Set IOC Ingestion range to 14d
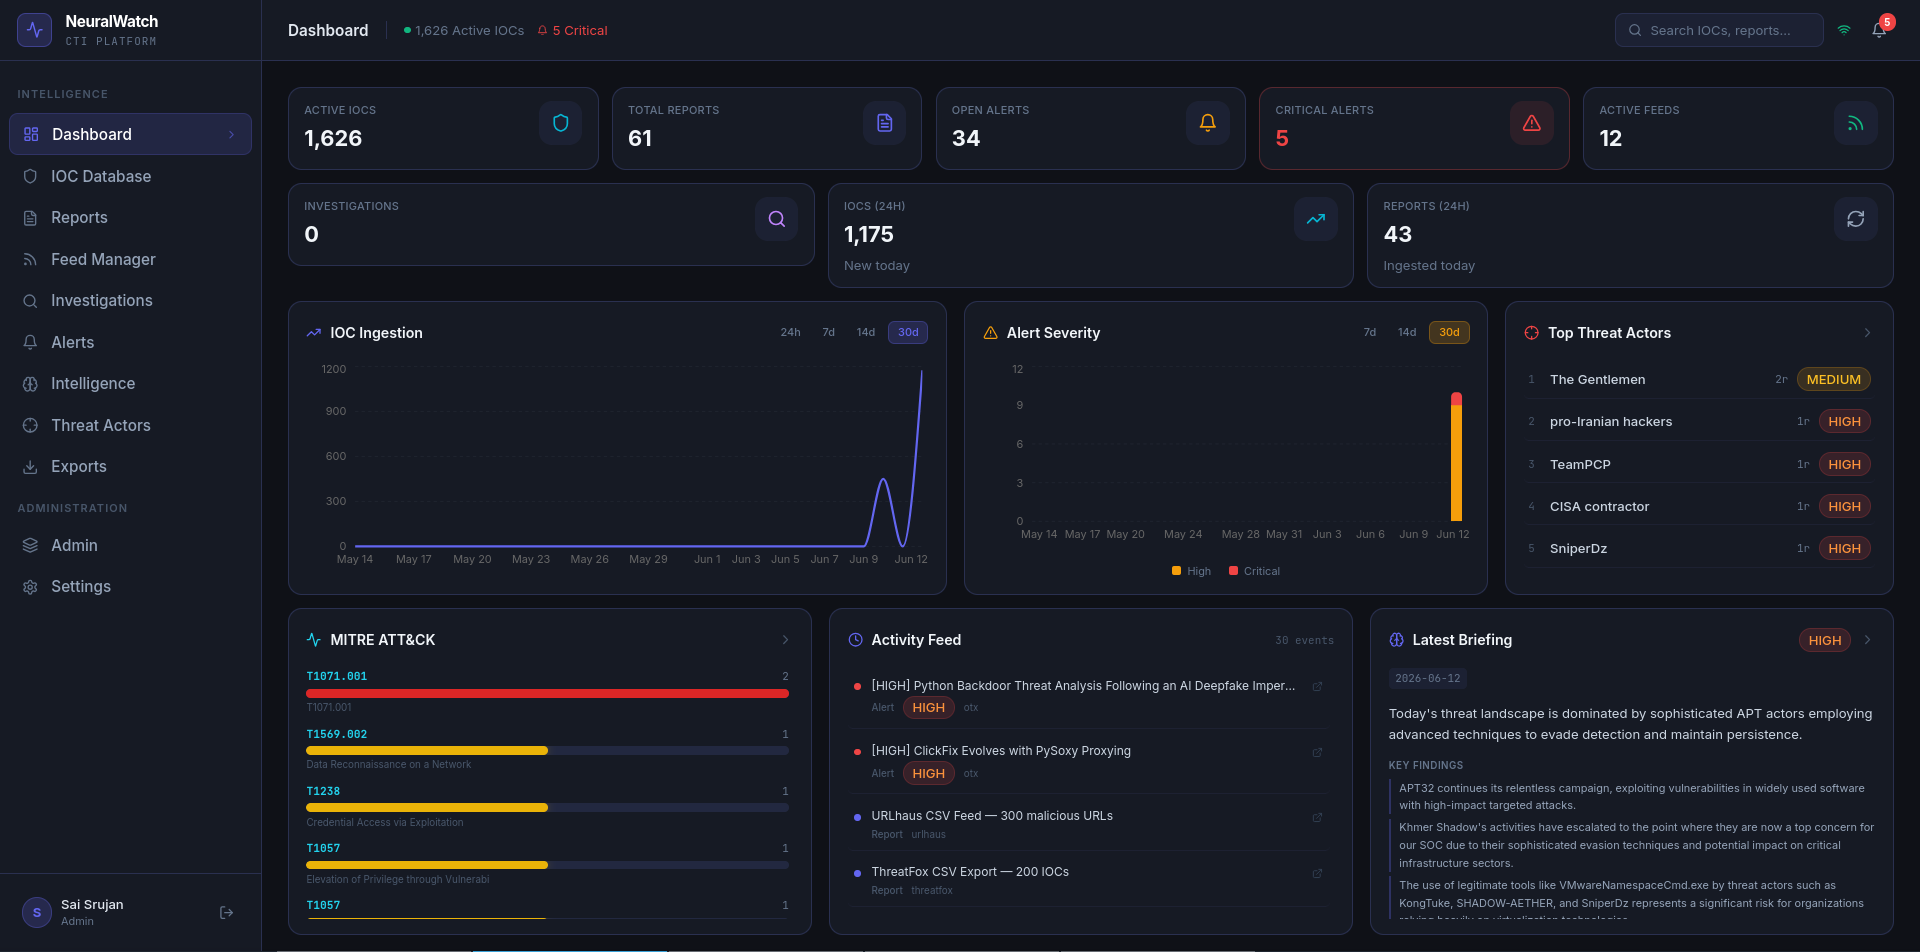The height and width of the screenshot is (952, 1920). click(865, 332)
